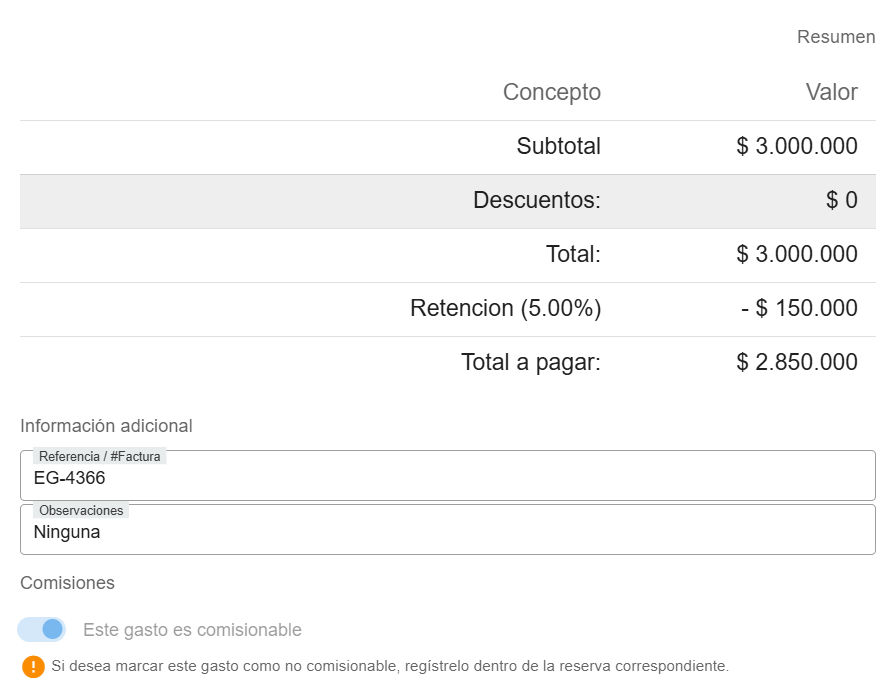The width and height of the screenshot is (896, 687).
Task: Click the Descuentos value $ 0
Action: tap(841, 200)
